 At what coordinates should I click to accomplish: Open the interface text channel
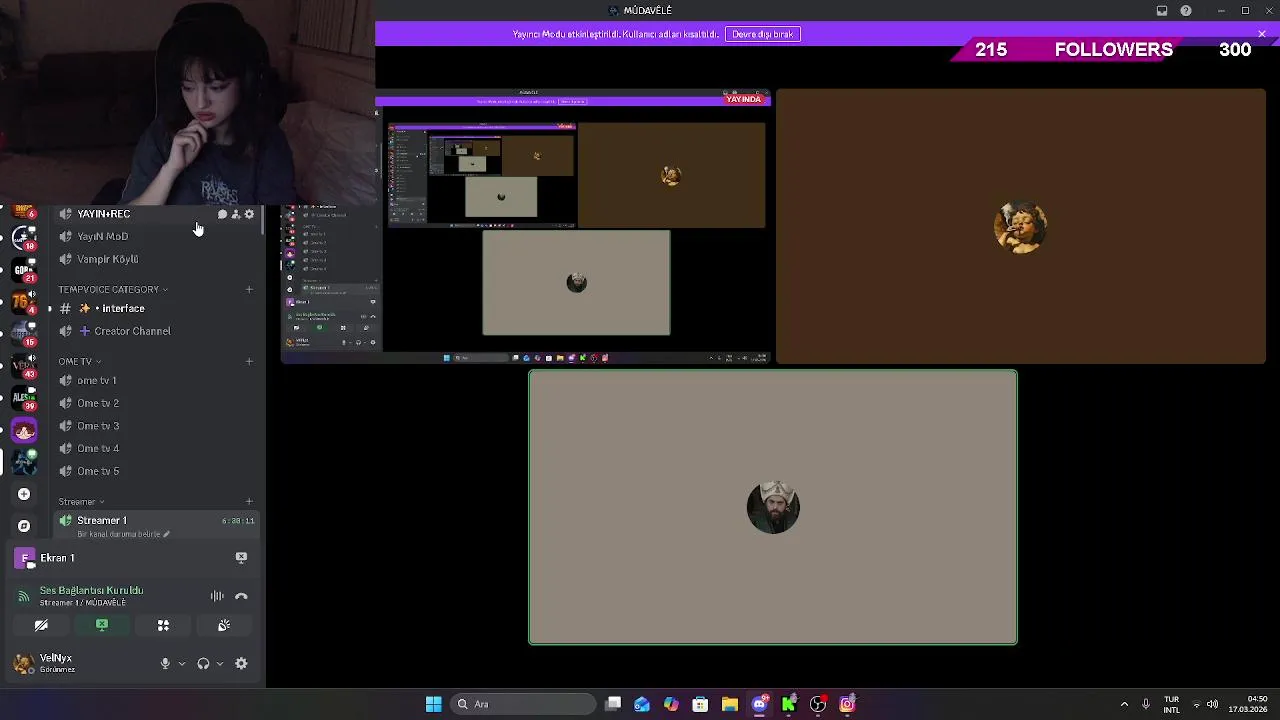point(155,309)
